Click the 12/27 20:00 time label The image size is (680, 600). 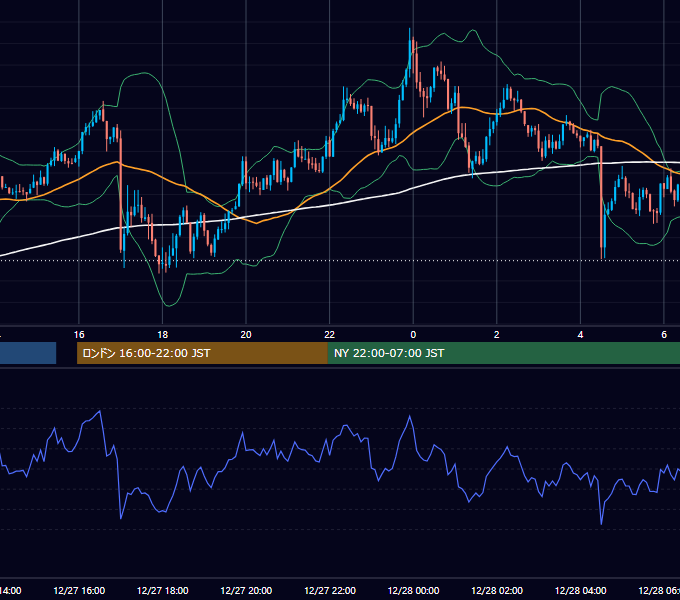click(246, 590)
